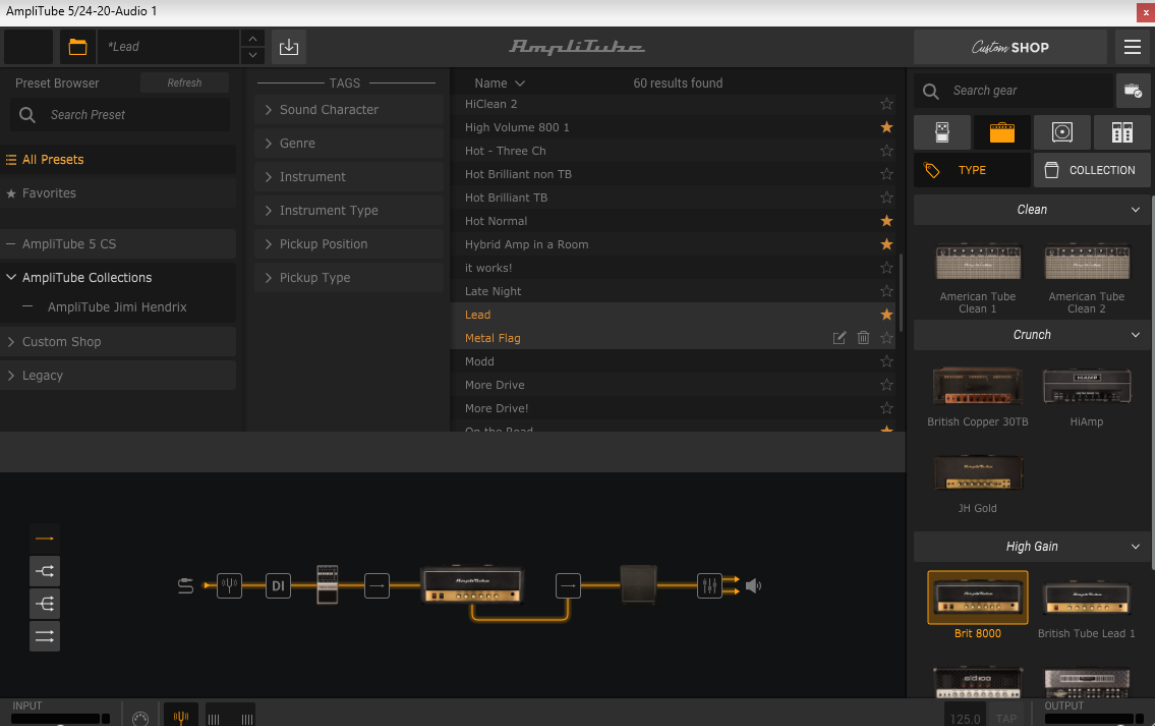This screenshot has height=726, width=1155.
Task: Select the two-way split routing icon
Action: point(45,571)
